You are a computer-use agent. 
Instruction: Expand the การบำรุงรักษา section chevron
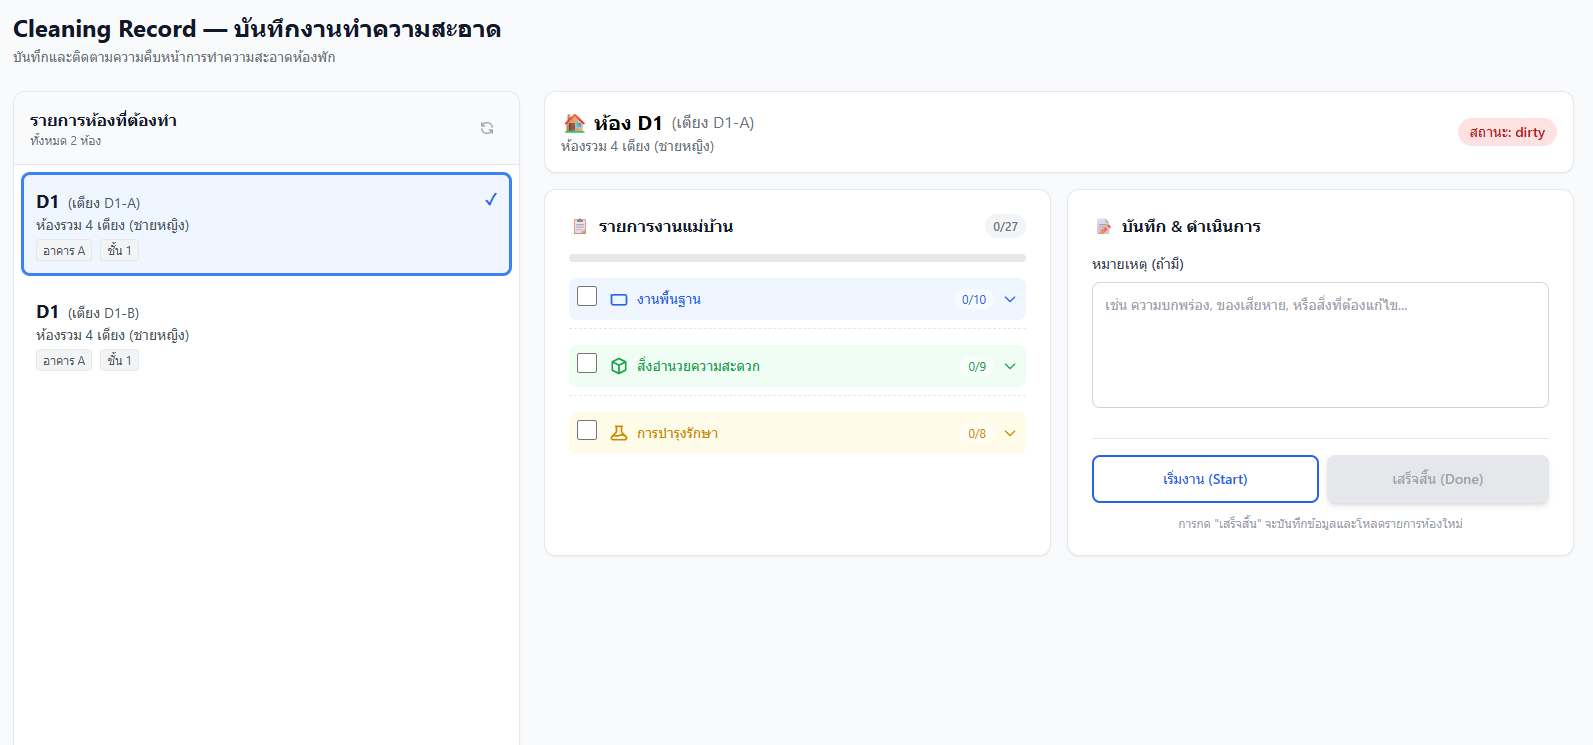[1010, 433]
